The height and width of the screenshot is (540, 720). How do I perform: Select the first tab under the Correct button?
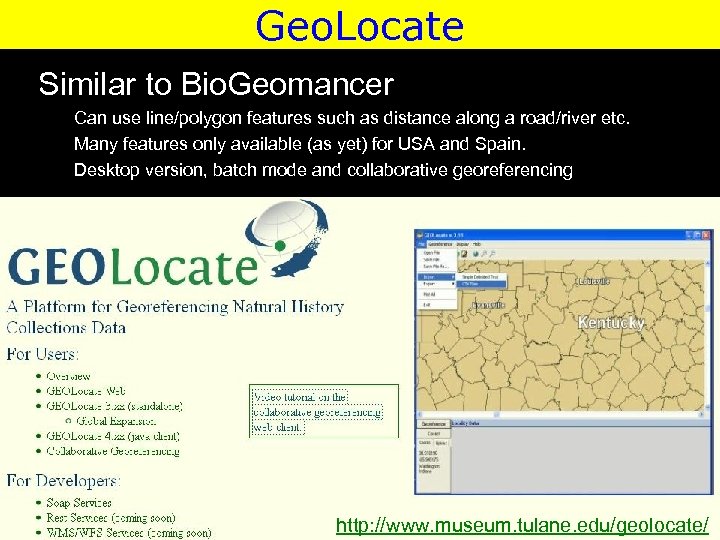pyautogui.click(x=425, y=442)
